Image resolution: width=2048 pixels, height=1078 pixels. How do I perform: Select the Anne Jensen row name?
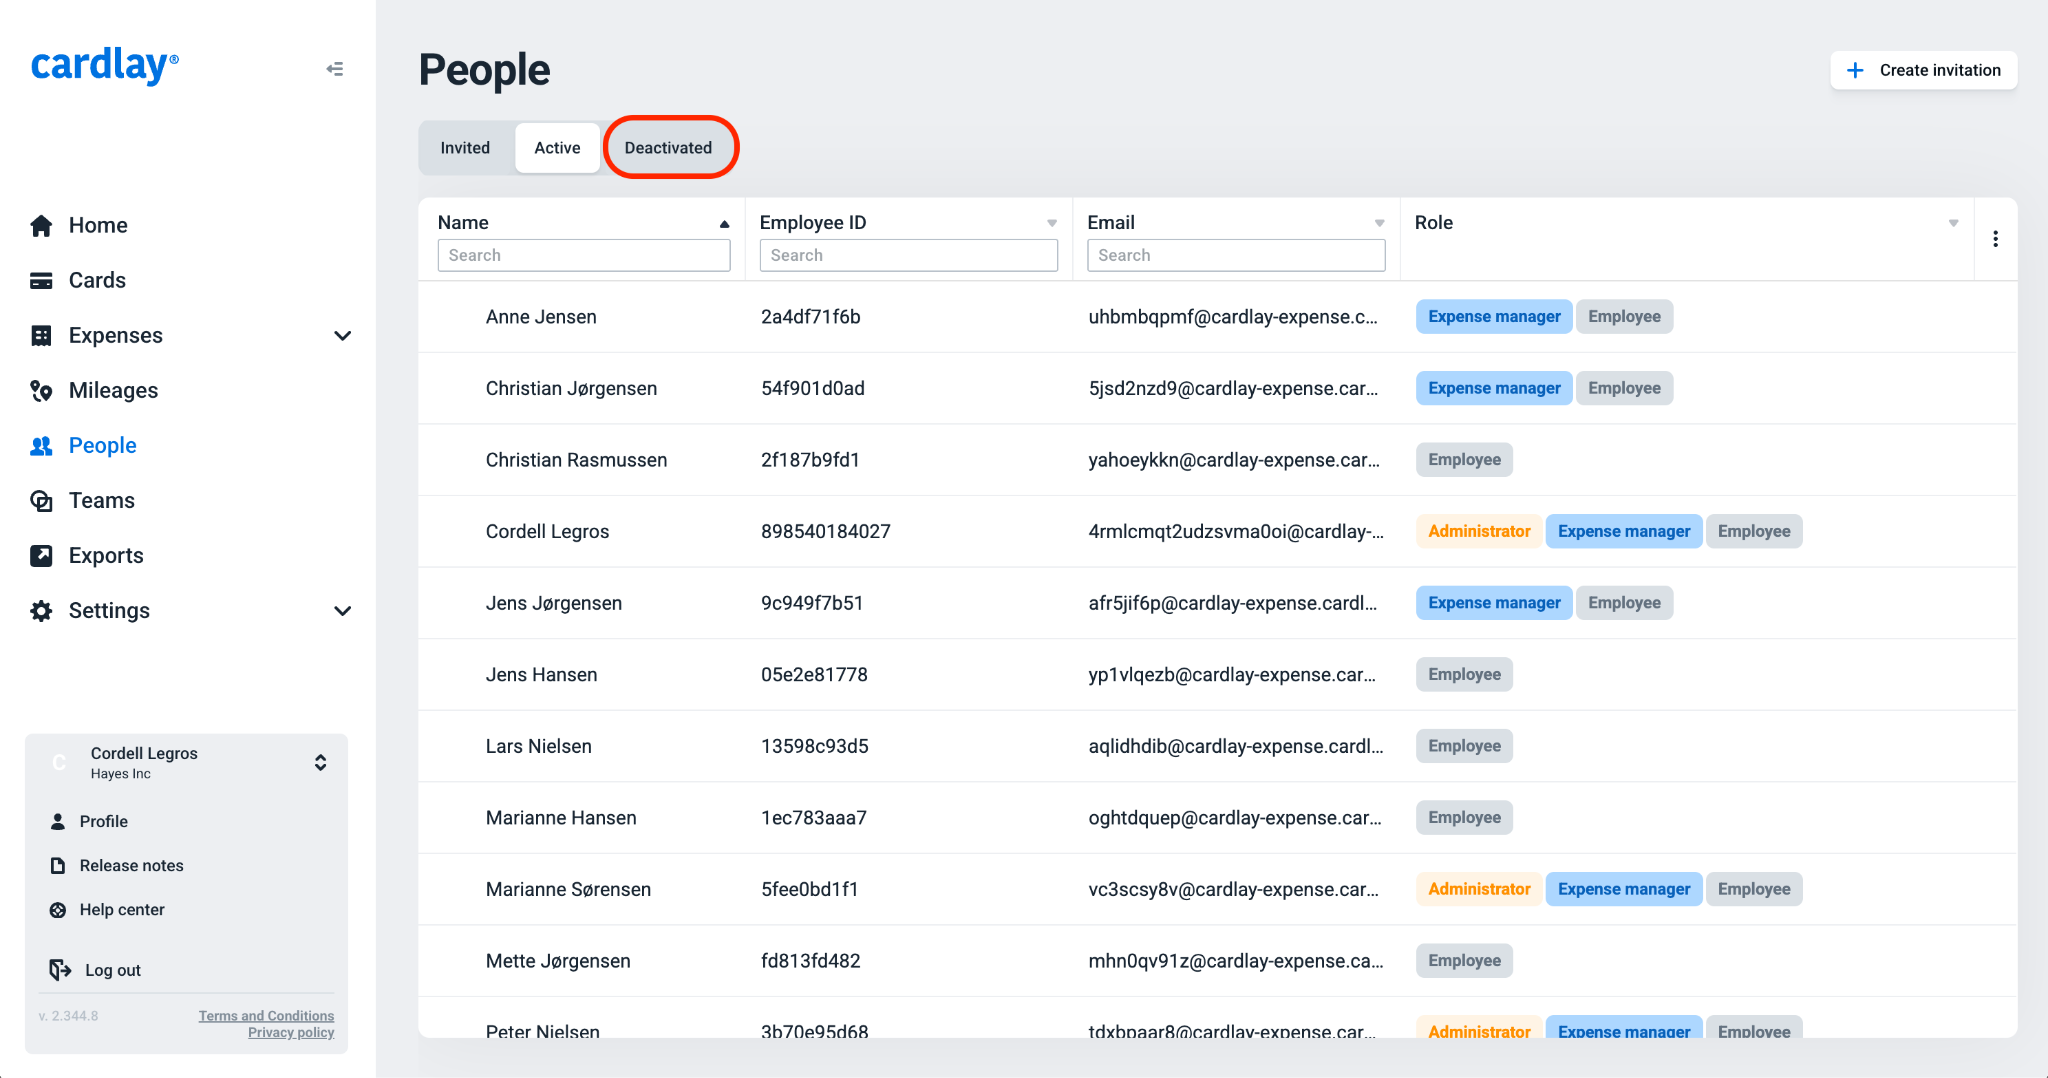[541, 317]
